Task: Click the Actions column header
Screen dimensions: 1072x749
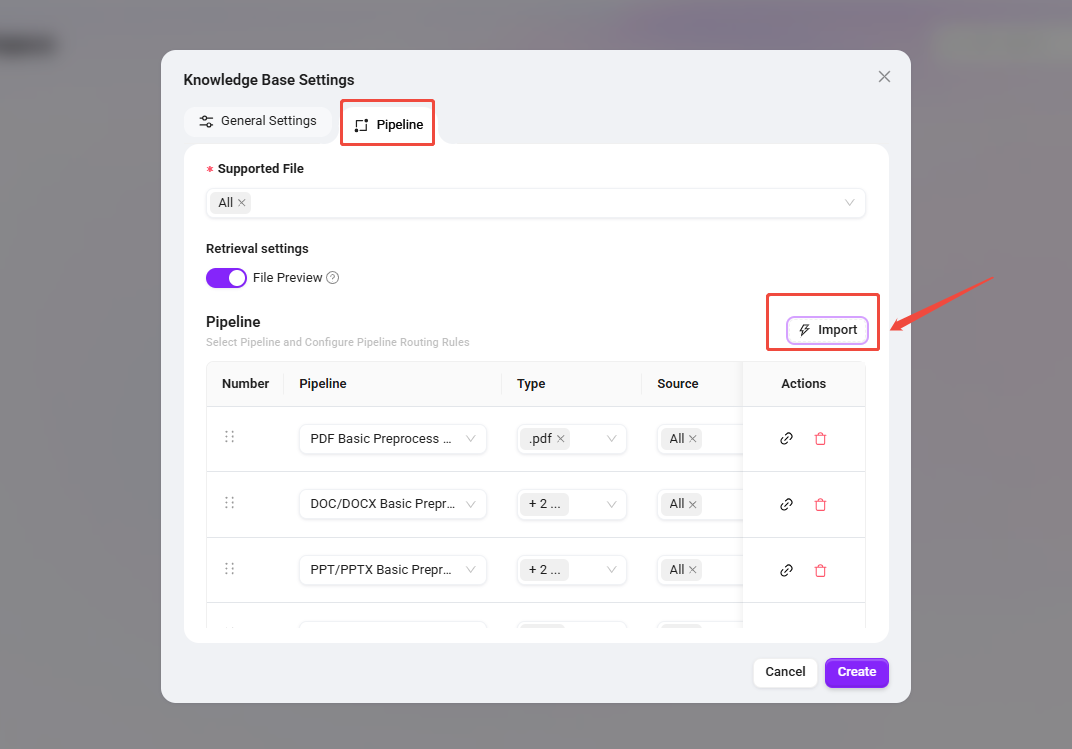Action: (803, 384)
